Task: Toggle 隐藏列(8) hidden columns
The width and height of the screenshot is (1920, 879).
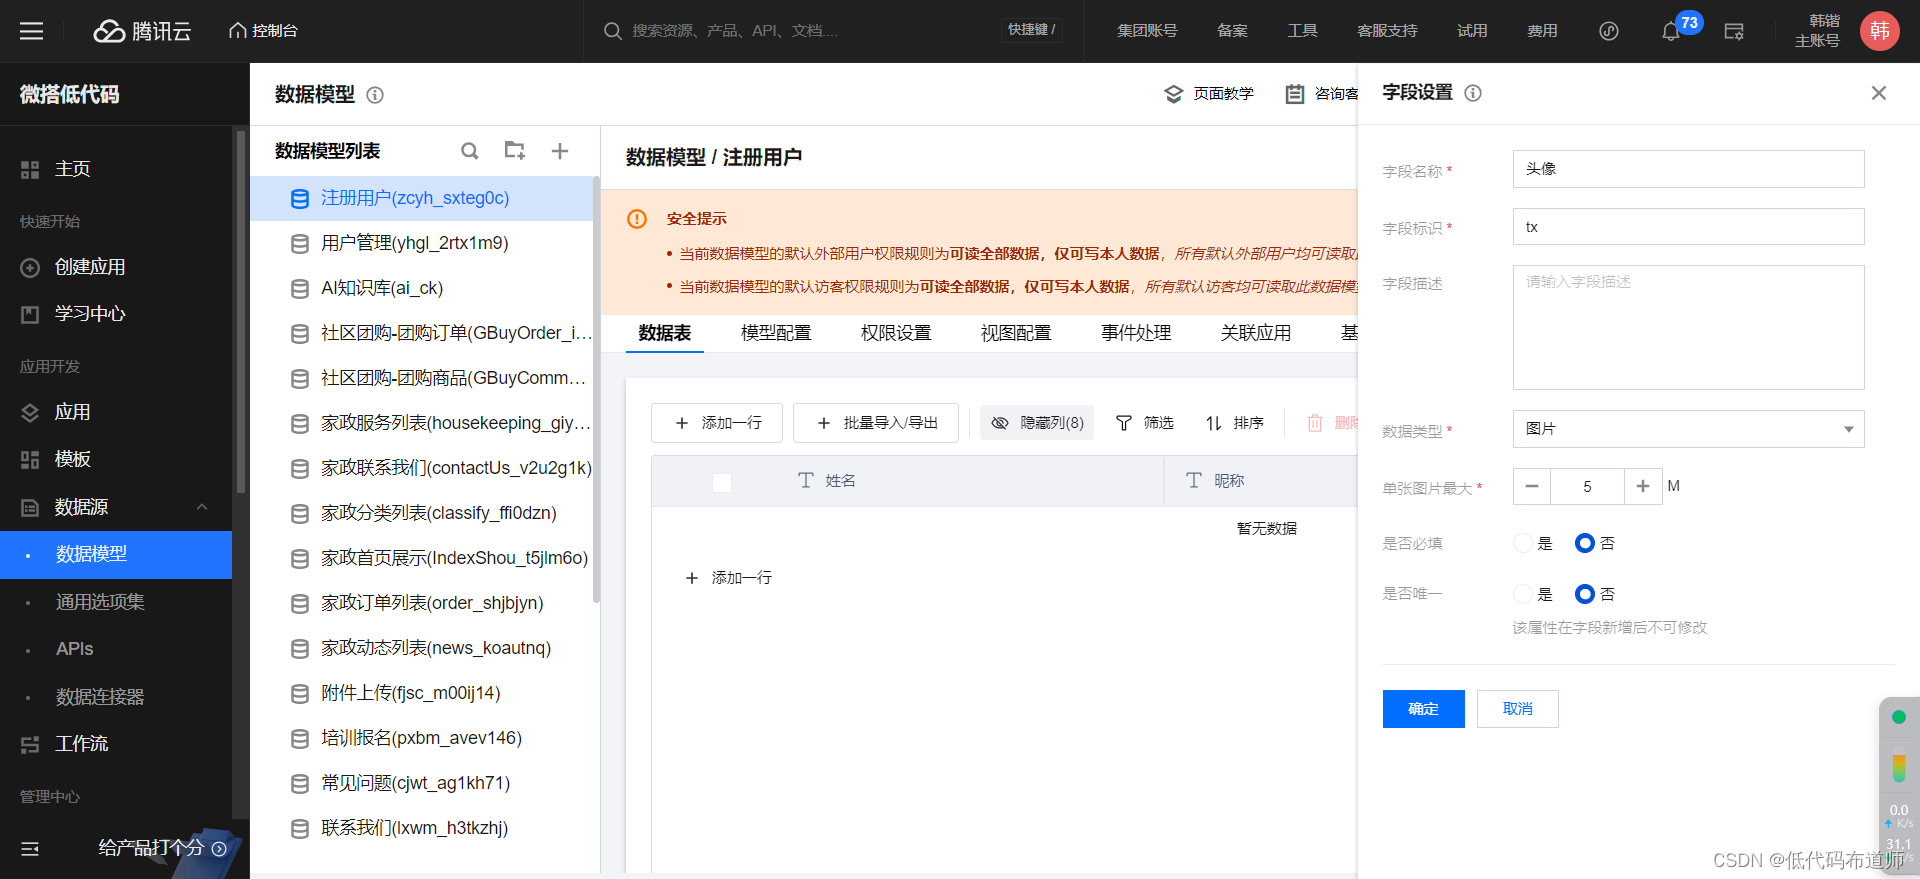Action: [x=1037, y=423]
